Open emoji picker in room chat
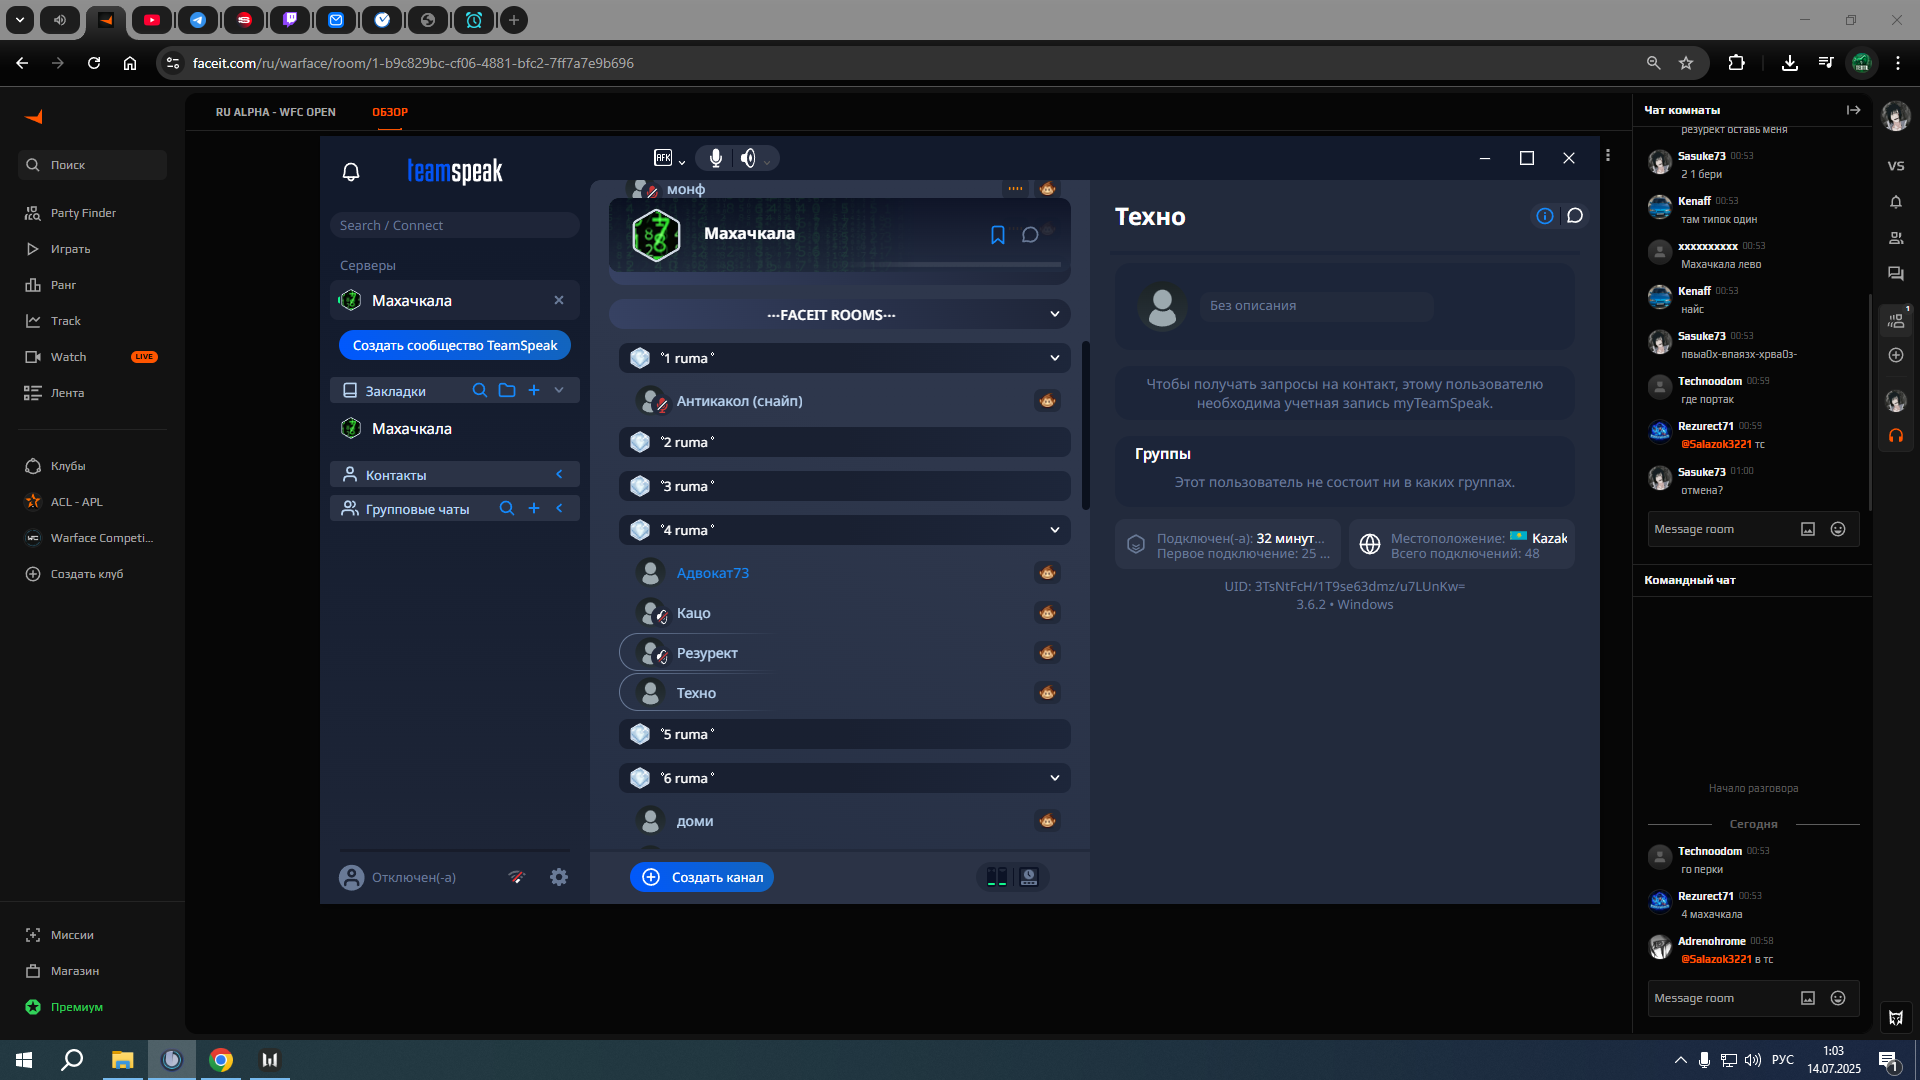Screen dimensions: 1920x1080 point(1838,529)
